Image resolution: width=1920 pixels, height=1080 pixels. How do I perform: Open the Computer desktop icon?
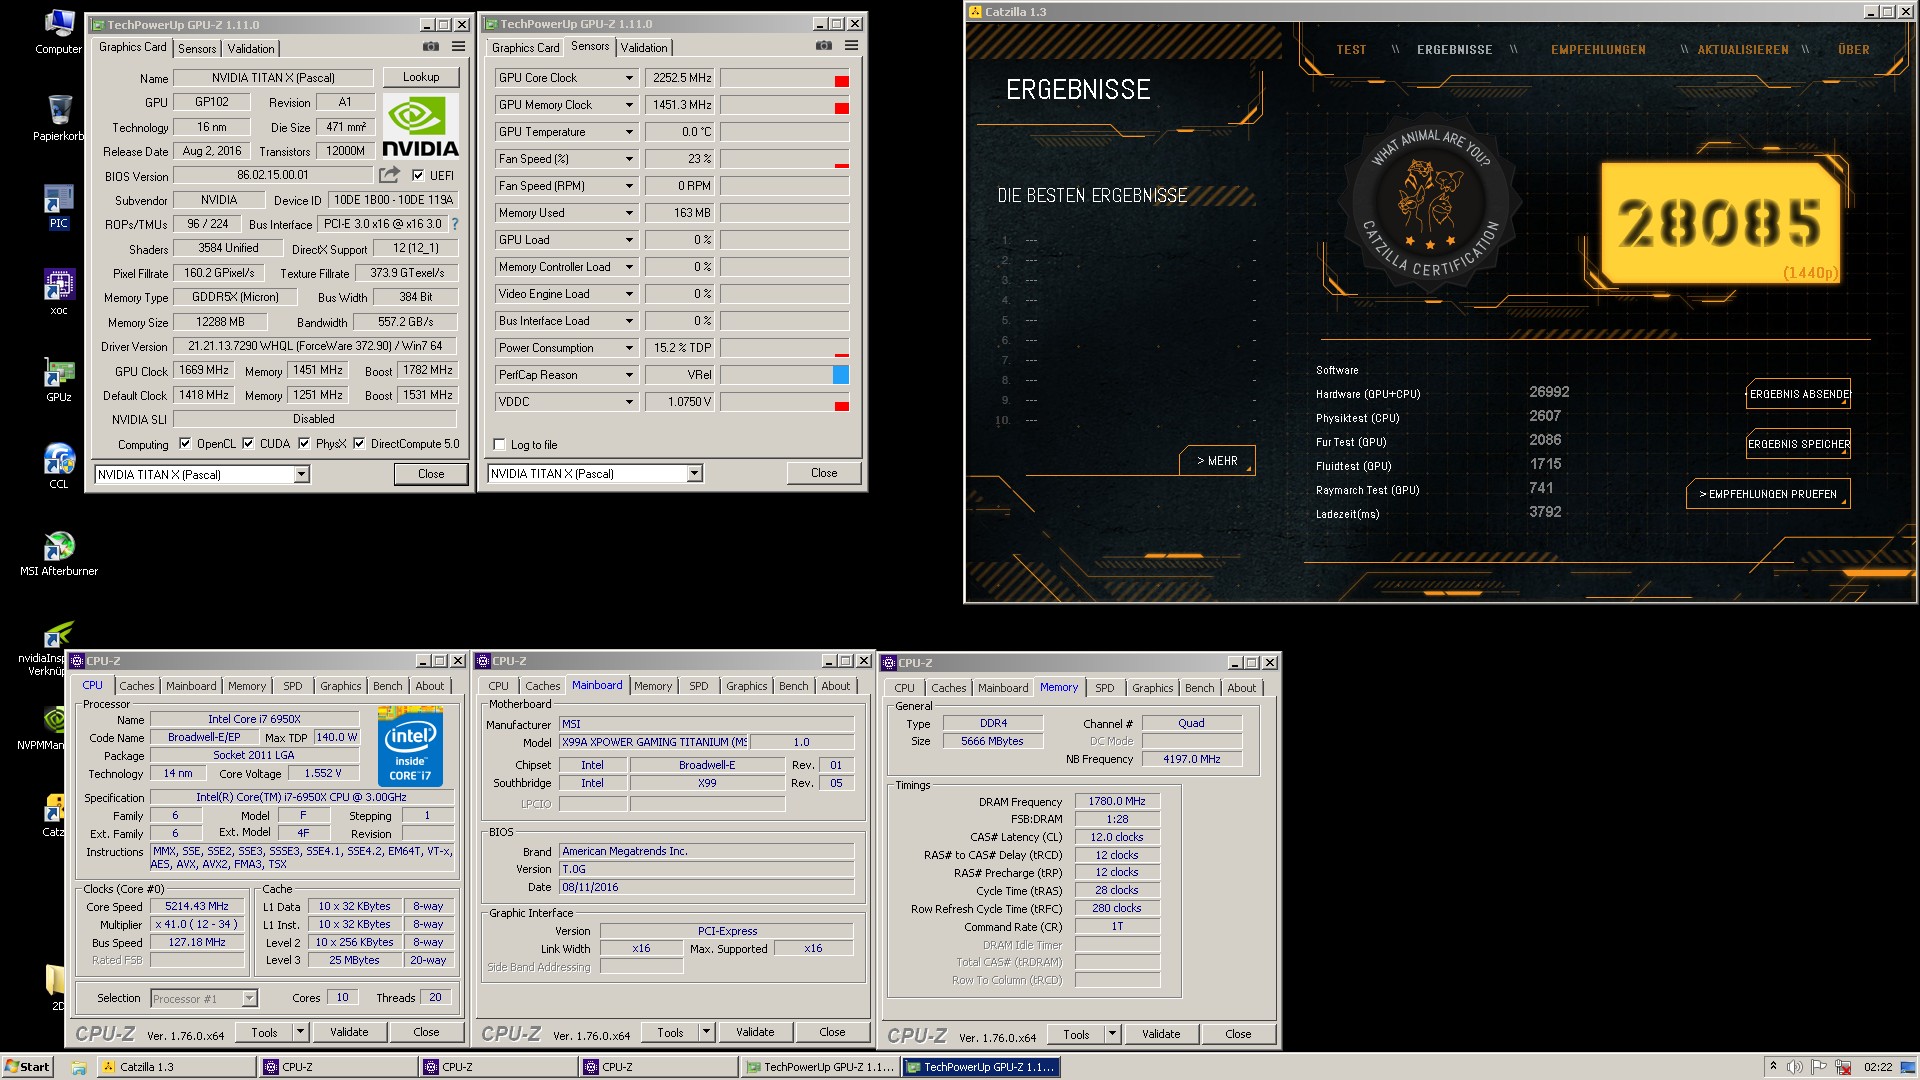(x=59, y=30)
